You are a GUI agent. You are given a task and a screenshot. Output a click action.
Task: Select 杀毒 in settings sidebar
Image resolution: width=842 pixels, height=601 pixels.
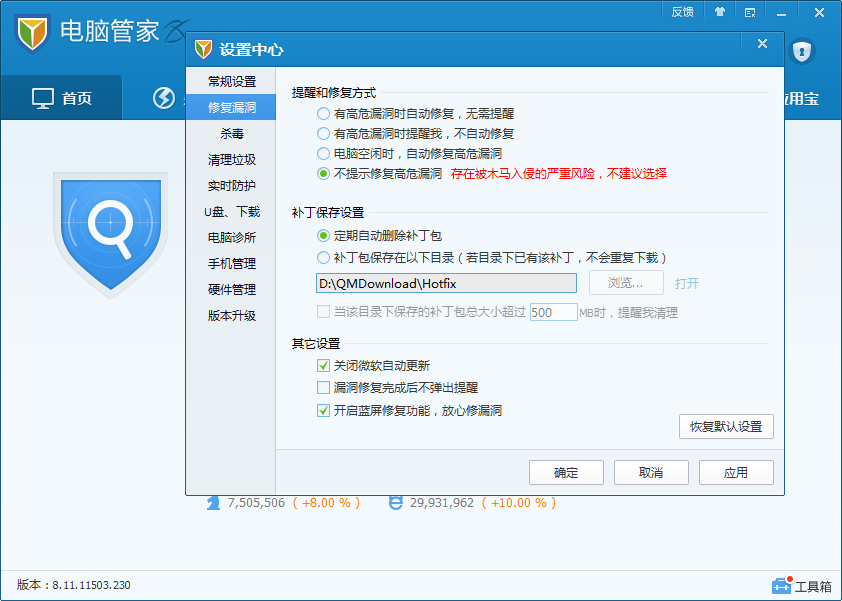[231, 134]
